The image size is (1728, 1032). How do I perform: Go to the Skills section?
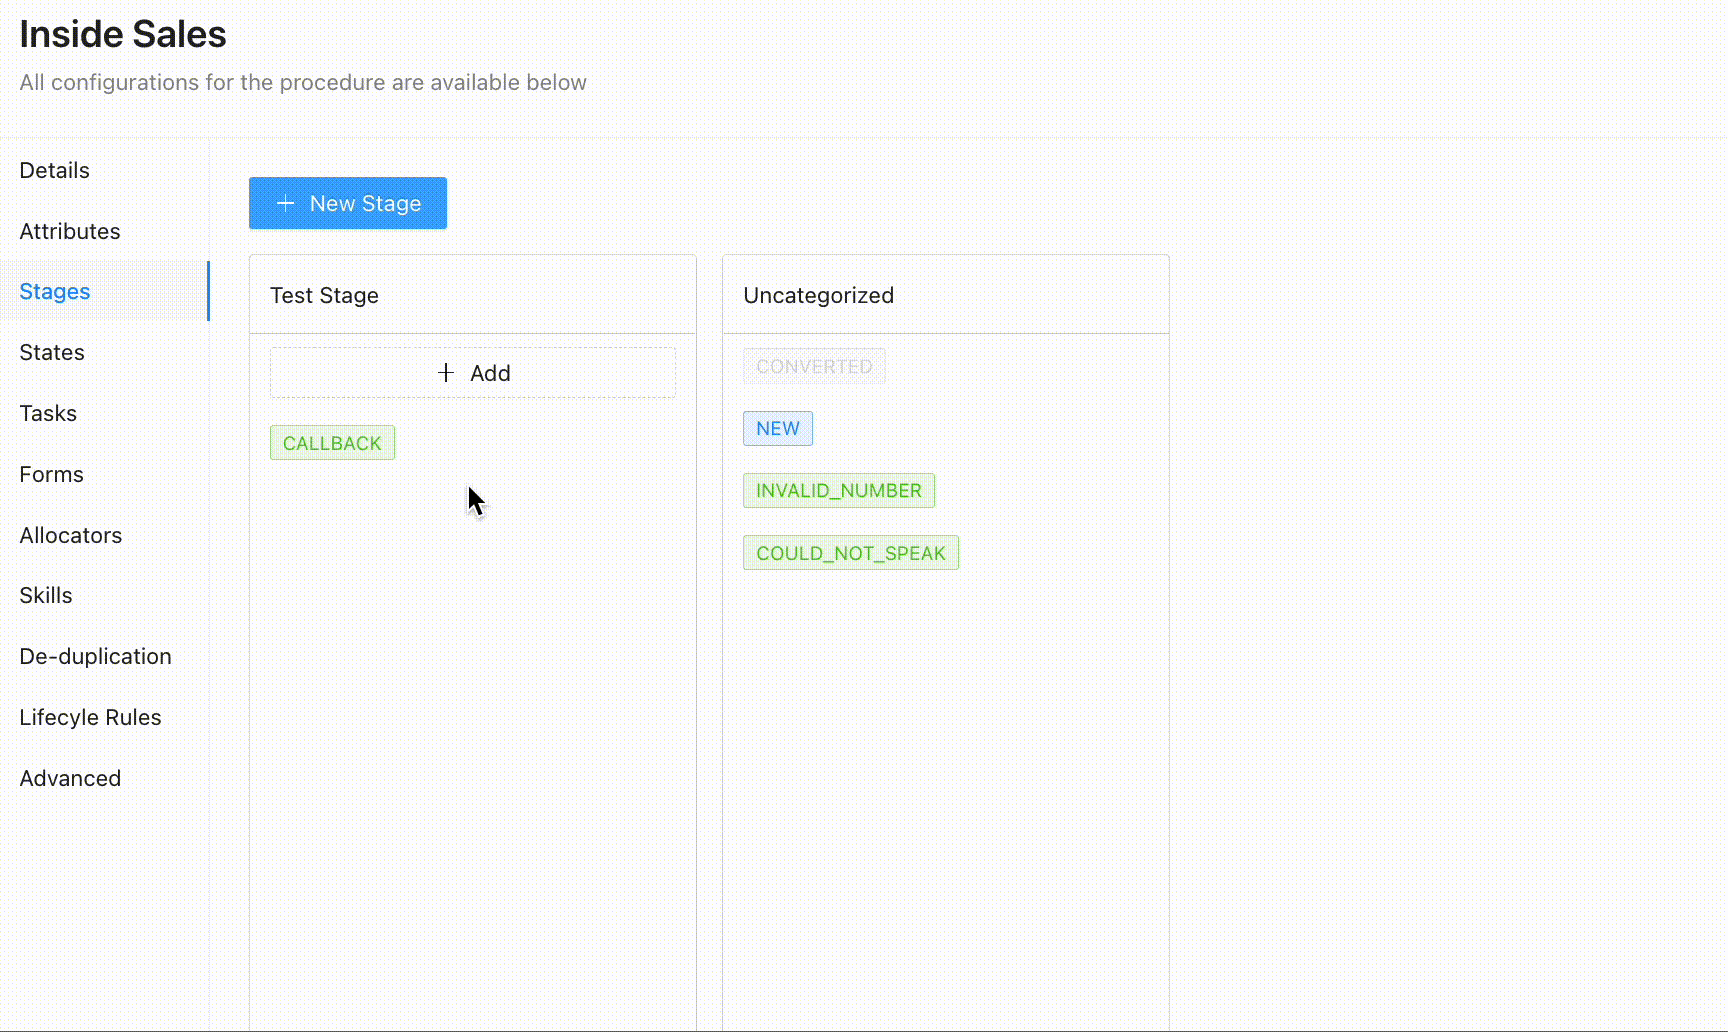pyautogui.click(x=46, y=595)
